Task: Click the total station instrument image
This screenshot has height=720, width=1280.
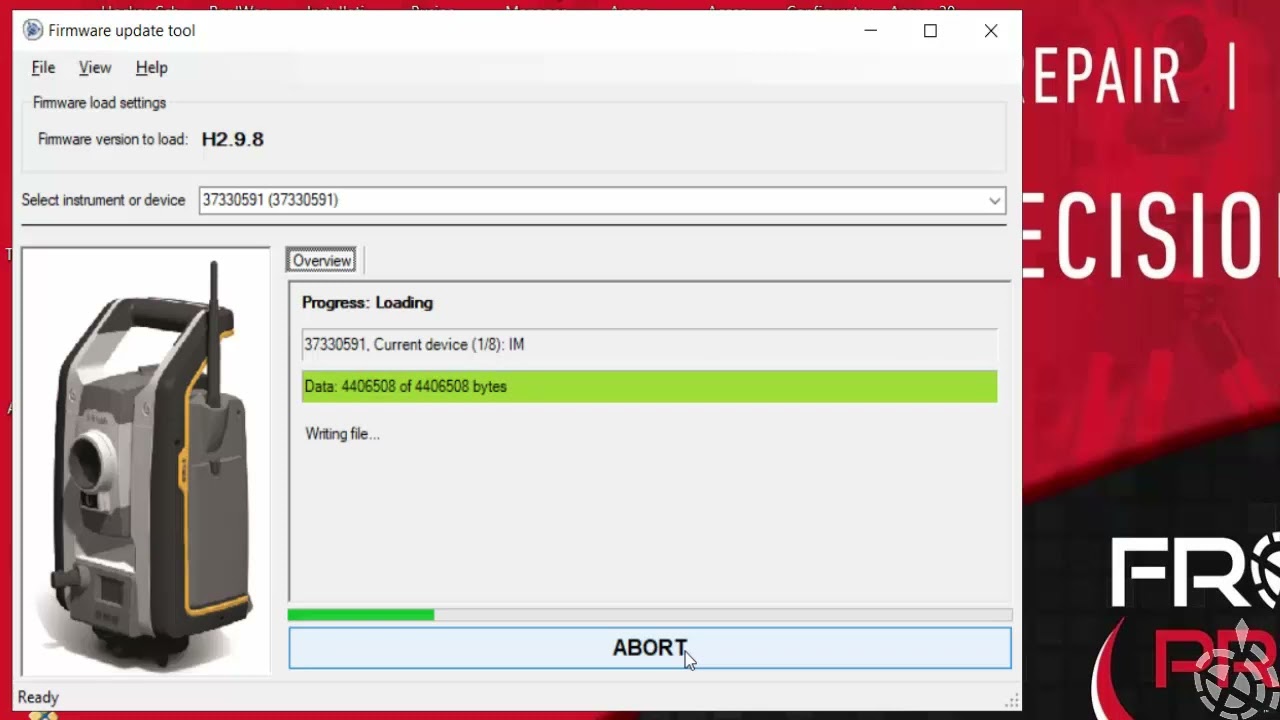Action: 146,462
